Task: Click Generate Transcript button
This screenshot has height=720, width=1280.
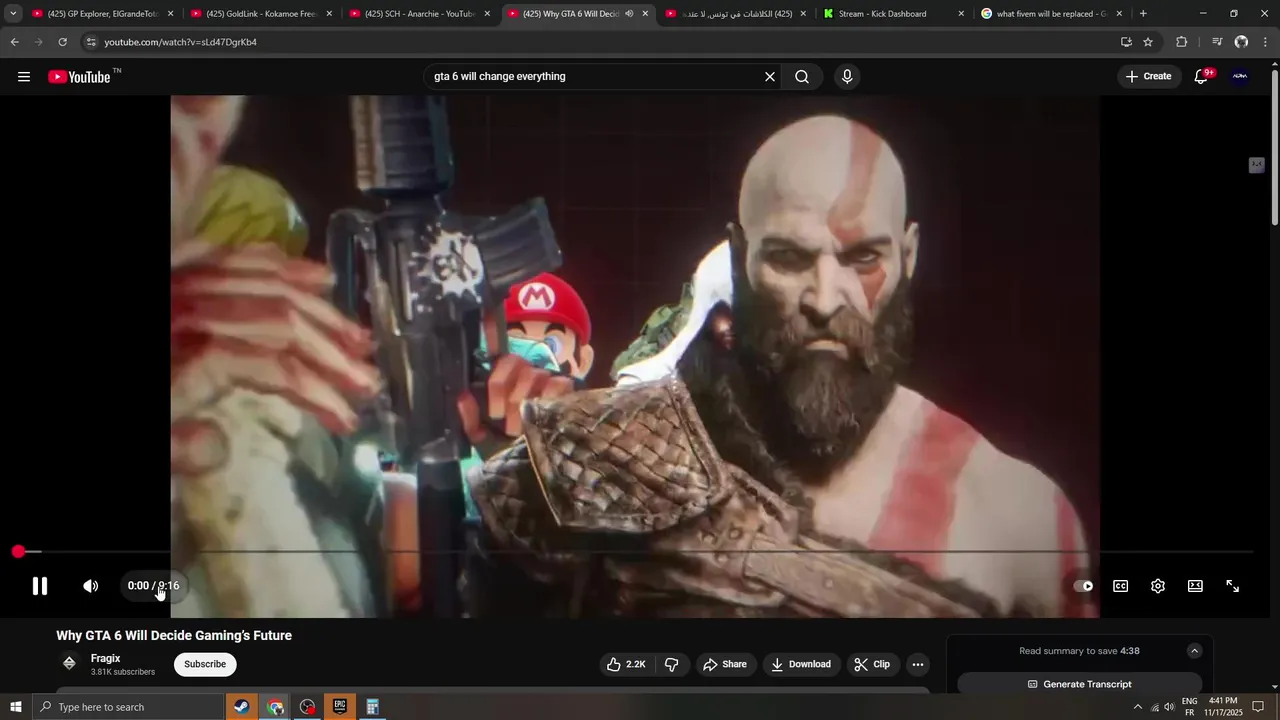Action: (x=1080, y=684)
